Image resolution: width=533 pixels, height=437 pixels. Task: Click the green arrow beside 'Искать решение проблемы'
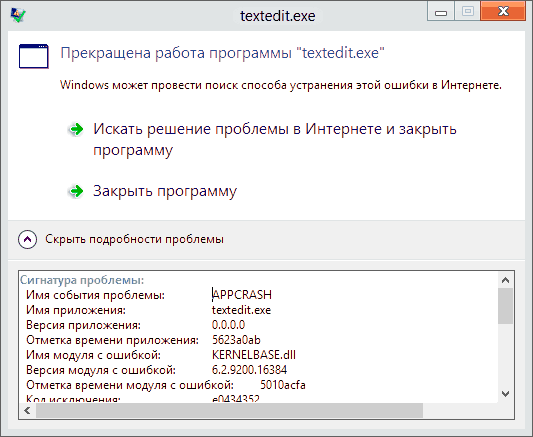point(76,129)
